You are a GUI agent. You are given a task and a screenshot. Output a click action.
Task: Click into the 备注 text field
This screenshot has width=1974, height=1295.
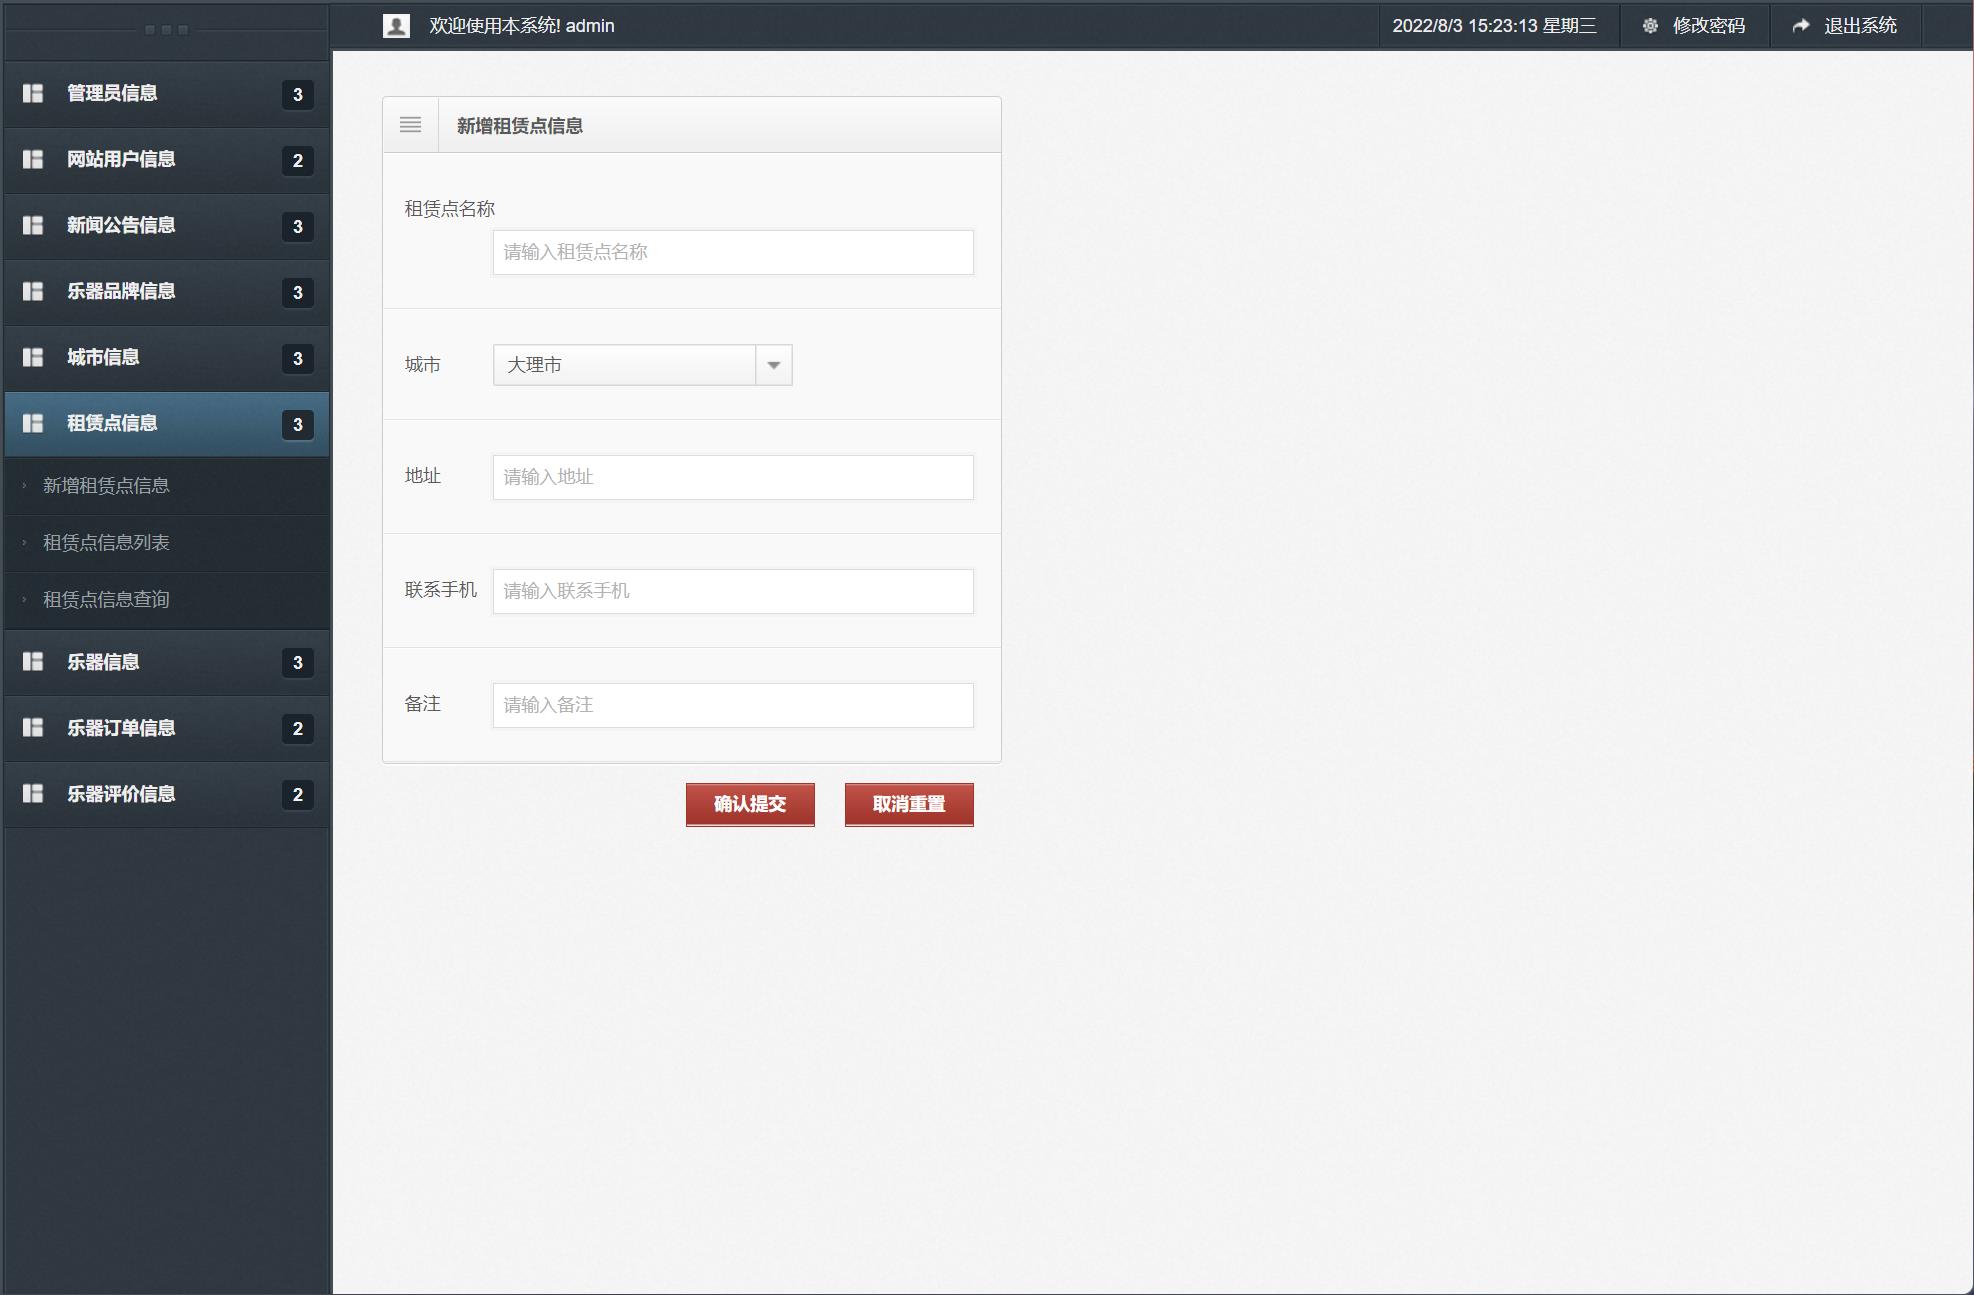[x=732, y=705]
